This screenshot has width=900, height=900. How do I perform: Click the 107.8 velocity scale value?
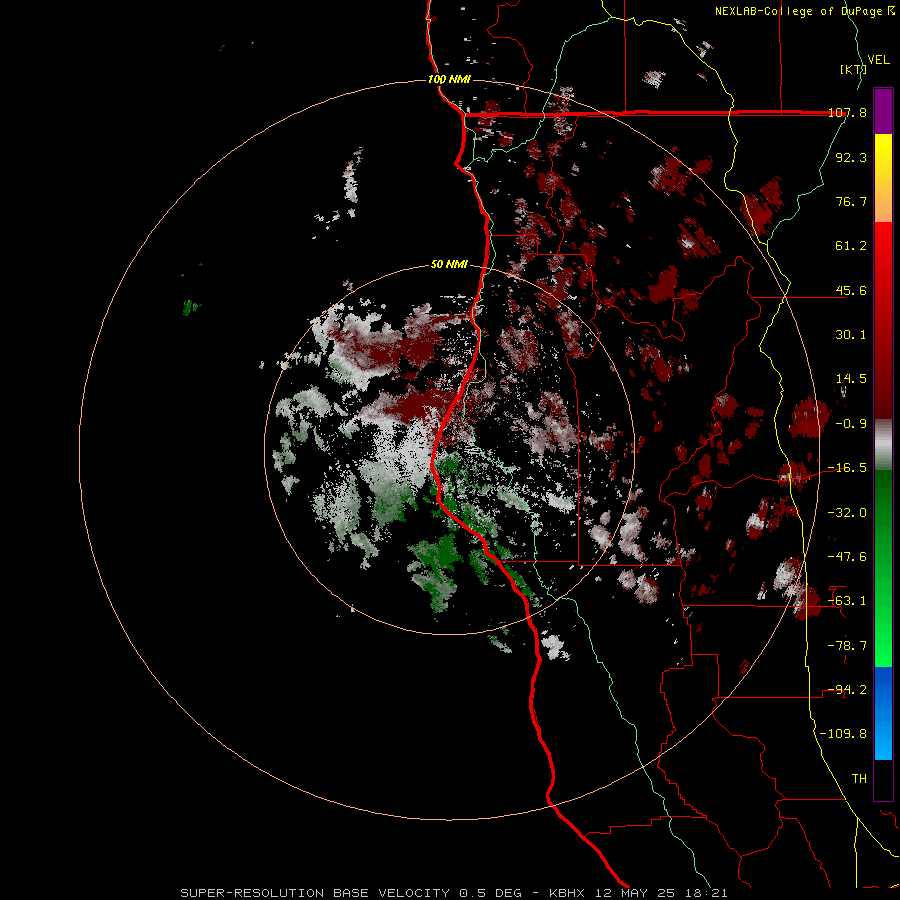tap(847, 112)
